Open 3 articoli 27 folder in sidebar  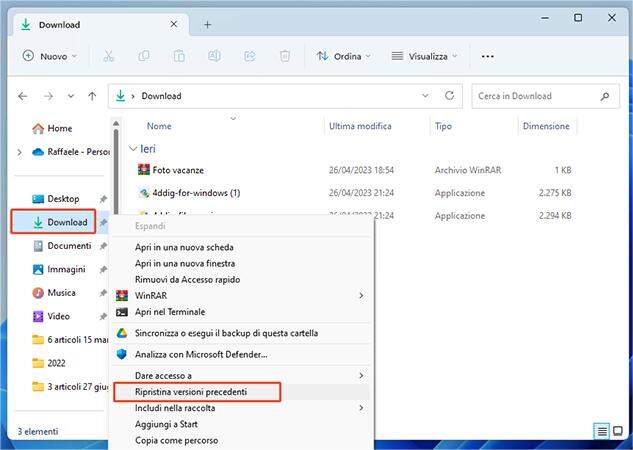pyautogui.click(x=70, y=387)
